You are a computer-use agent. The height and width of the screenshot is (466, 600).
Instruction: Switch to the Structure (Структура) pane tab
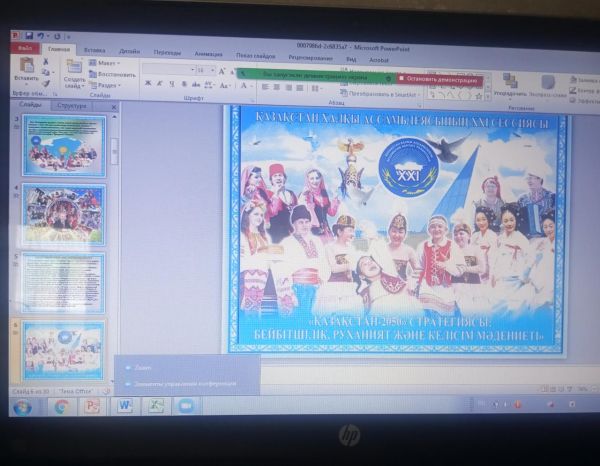[72, 105]
